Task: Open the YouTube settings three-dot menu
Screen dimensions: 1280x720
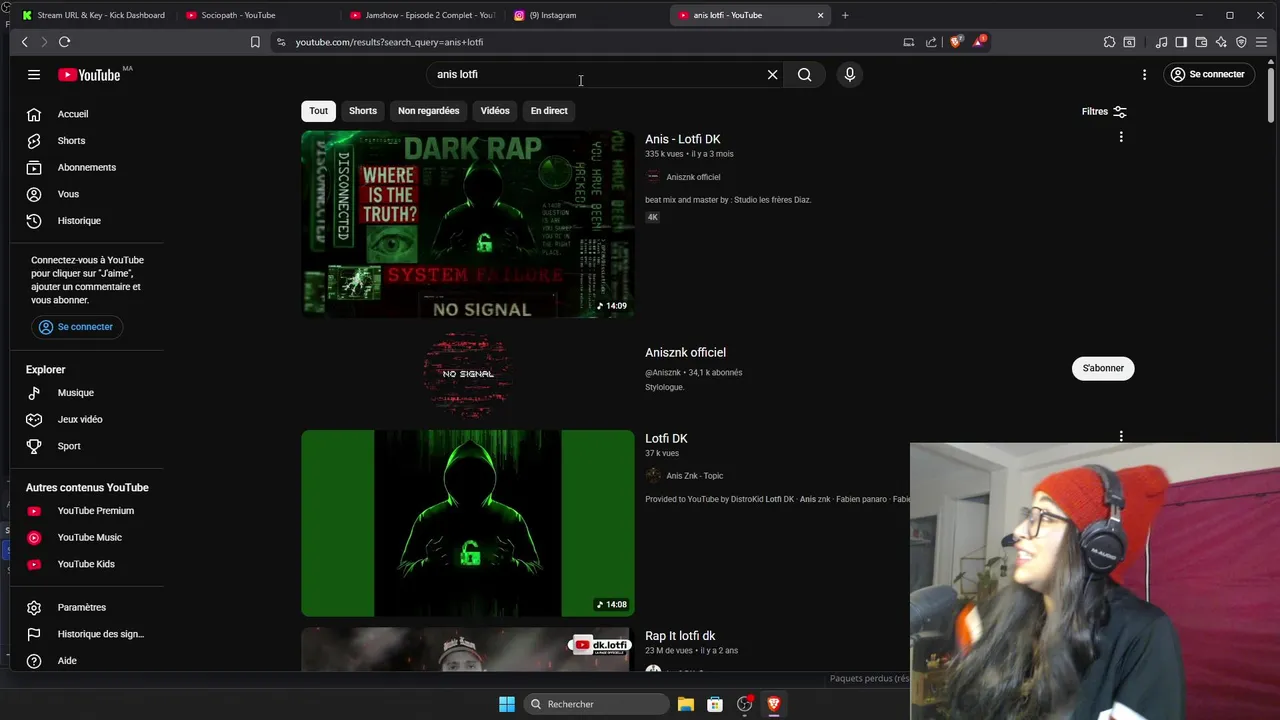Action: tap(1144, 74)
